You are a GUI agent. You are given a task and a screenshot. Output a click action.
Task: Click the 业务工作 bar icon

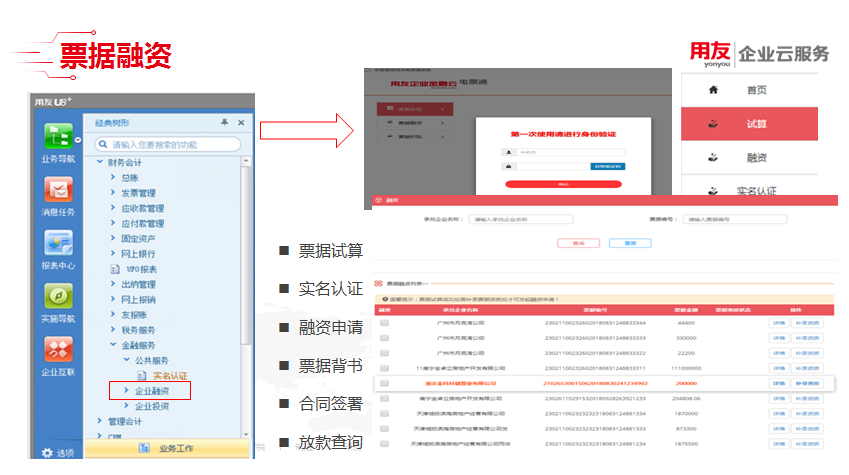pyautogui.click(x=144, y=448)
